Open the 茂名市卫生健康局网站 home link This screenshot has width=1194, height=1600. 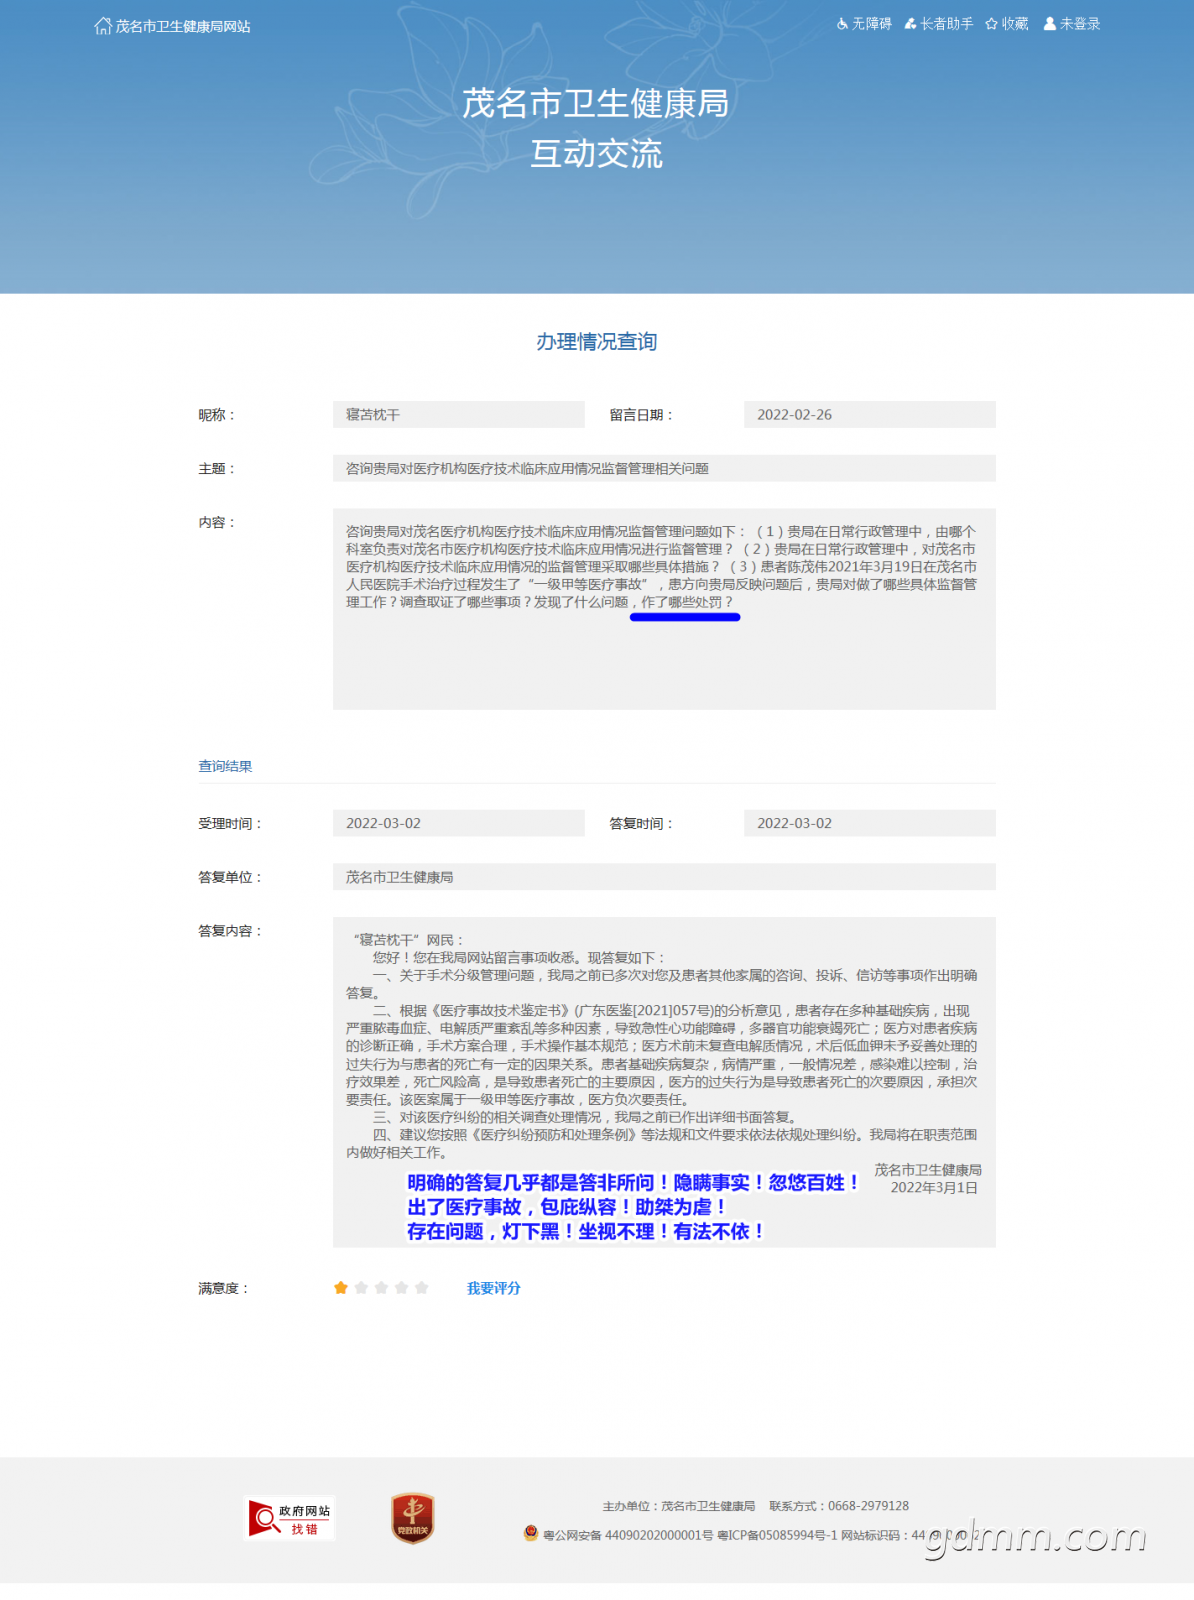pos(183,26)
